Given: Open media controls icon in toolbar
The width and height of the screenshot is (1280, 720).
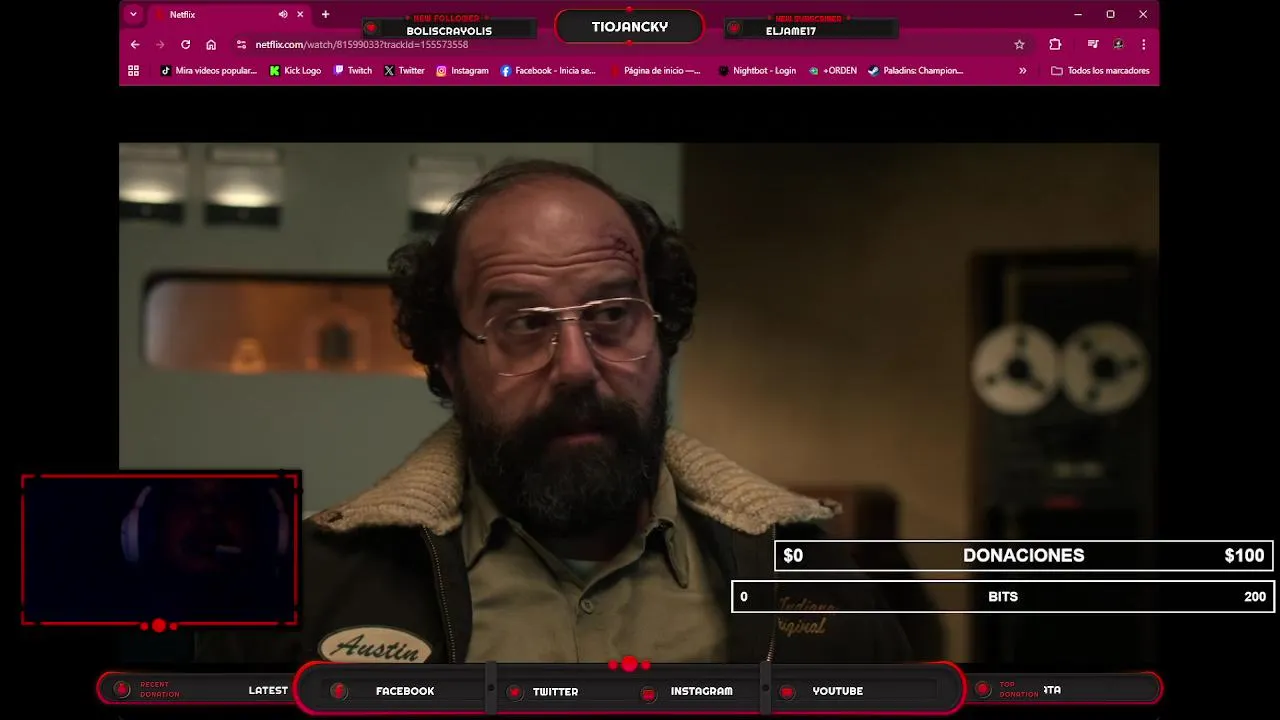Looking at the screenshot, I should [1093, 44].
